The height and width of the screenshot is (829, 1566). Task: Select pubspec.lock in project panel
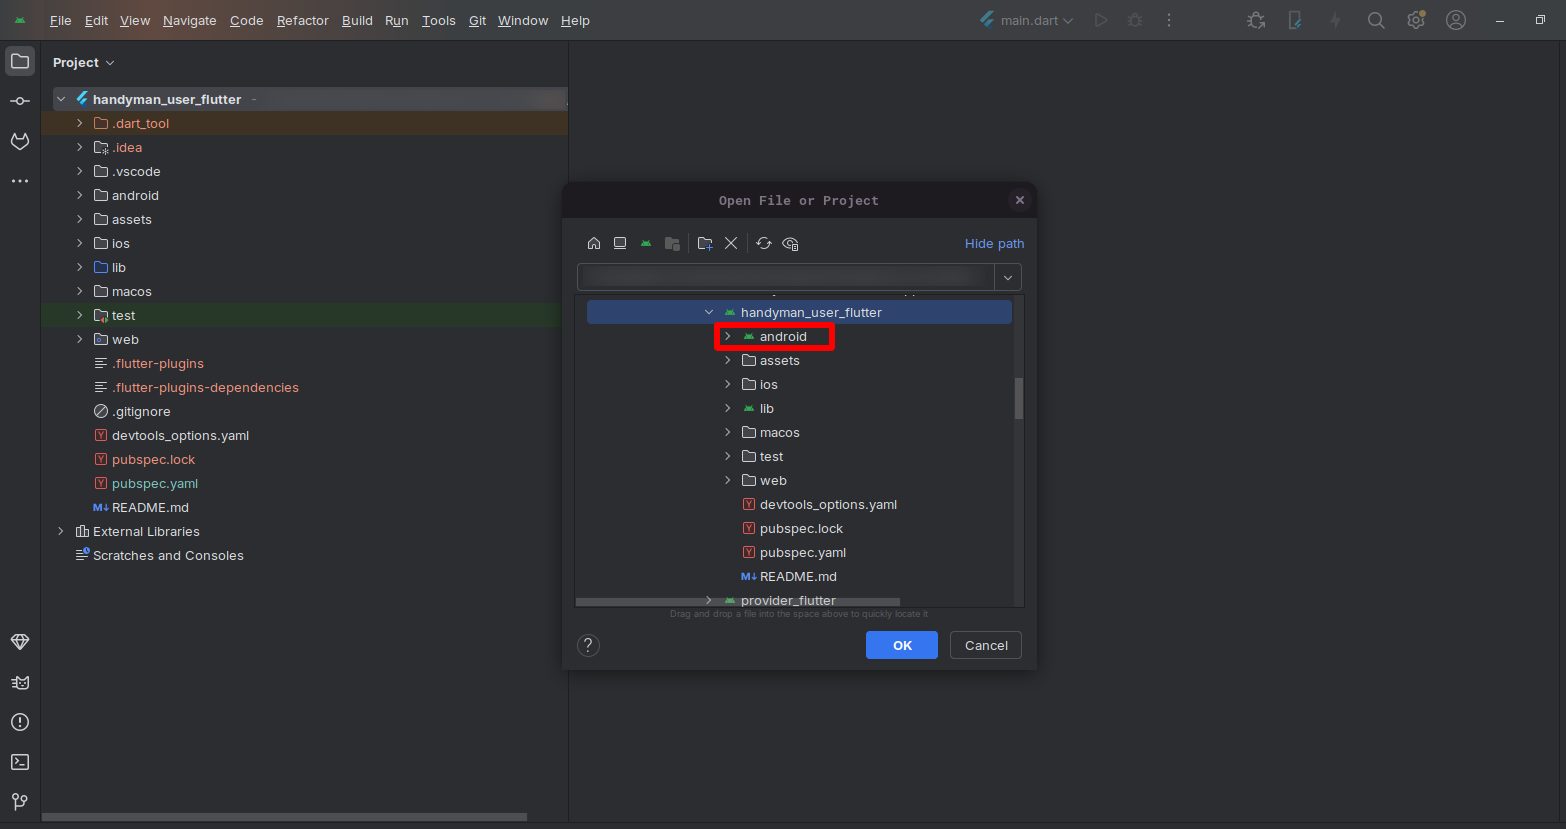(153, 459)
